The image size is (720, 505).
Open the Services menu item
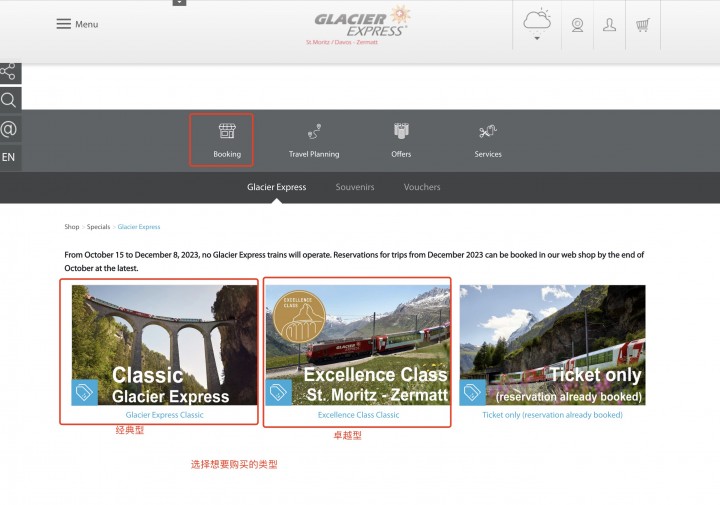488,140
